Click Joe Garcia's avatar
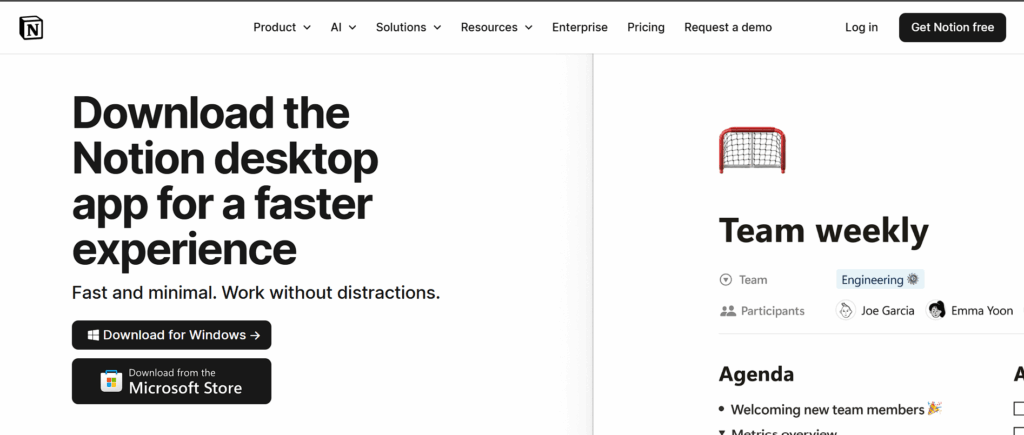Image resolution: width=1024 pixels, height=435 pixels. tap(846, 310)
